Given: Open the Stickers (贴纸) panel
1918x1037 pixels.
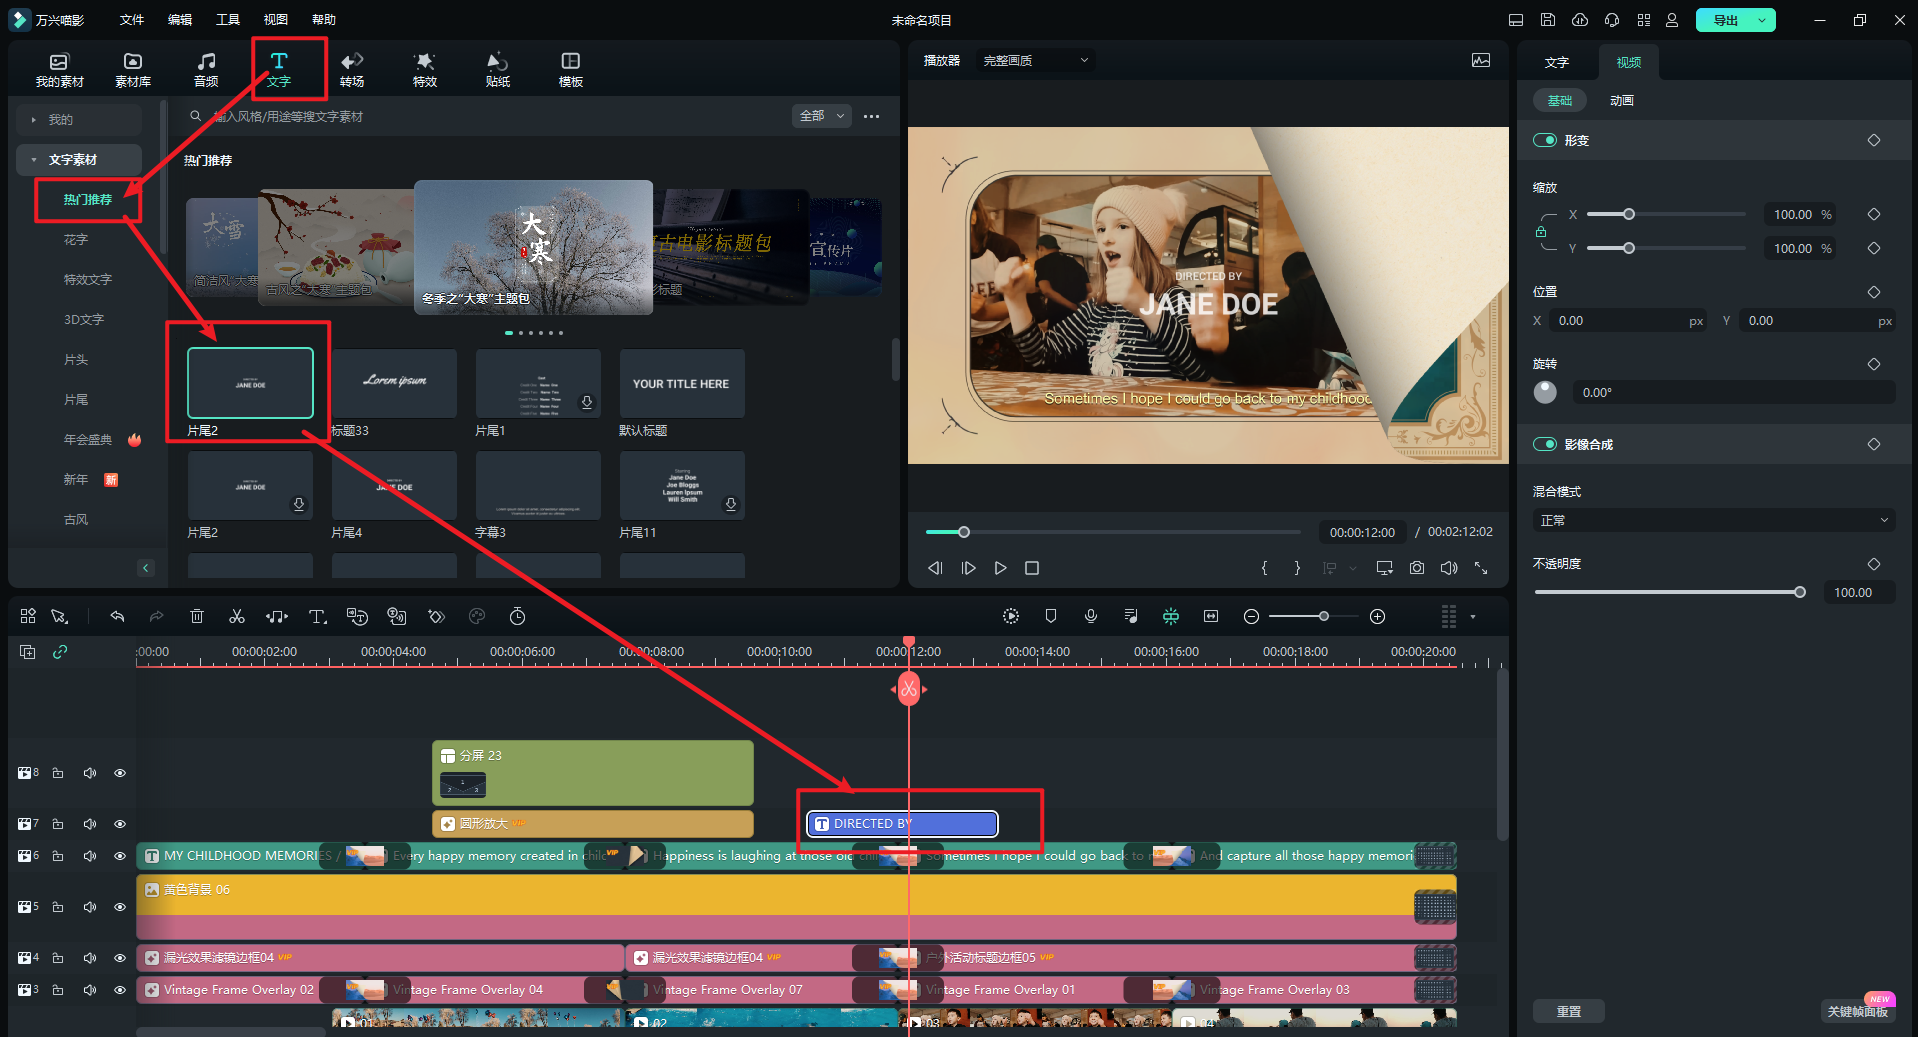Looking at the screenshot, I should coord(497,69).
